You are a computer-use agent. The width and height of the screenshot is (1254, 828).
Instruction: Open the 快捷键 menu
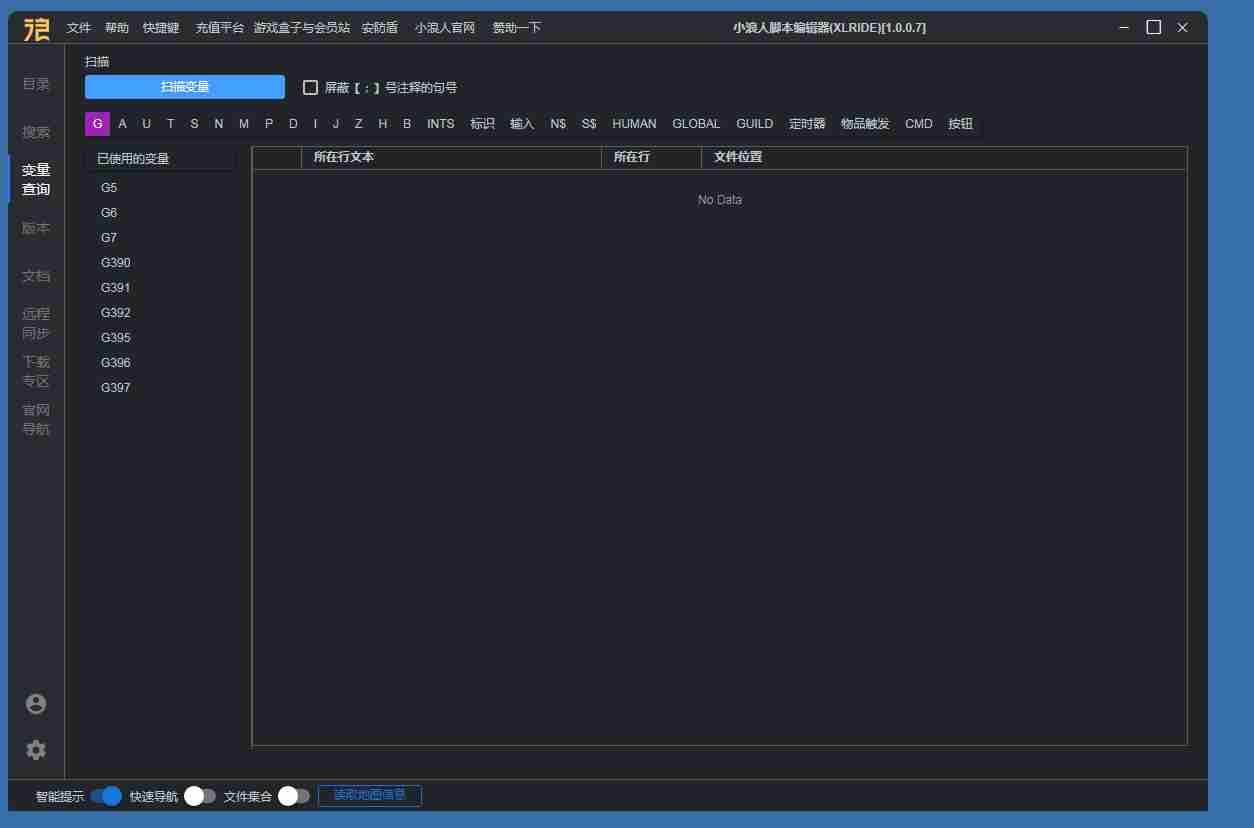pyautogui.click(x=161, y=28)
